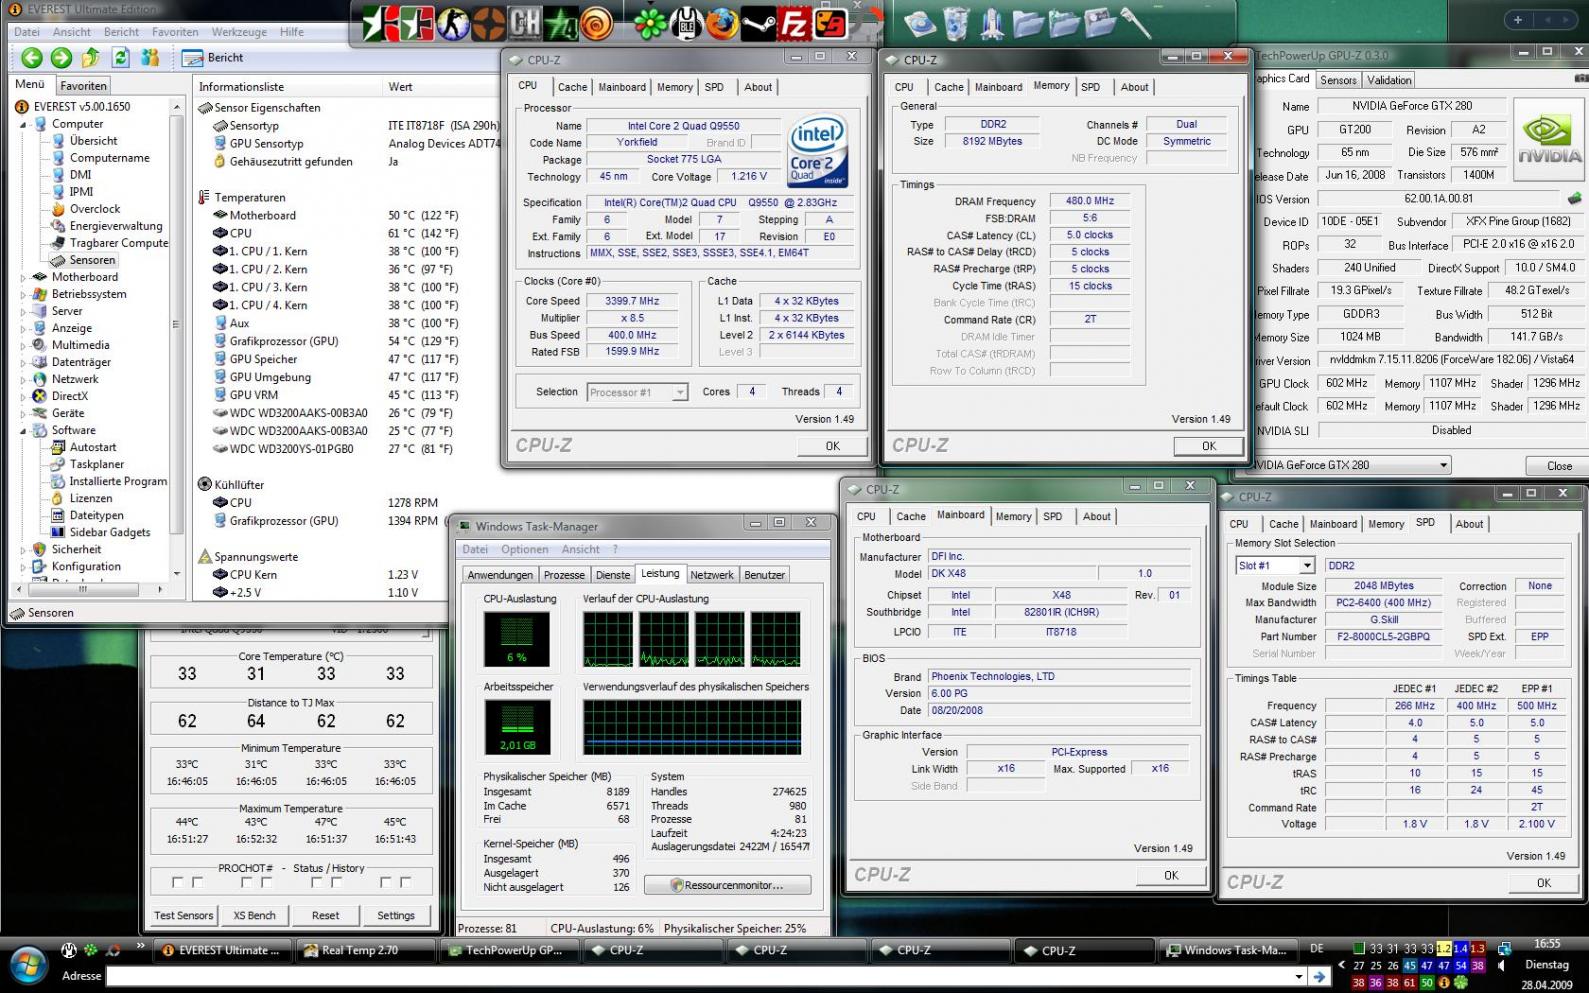Open the Recycle Bin dock icon

pos(957,24)
